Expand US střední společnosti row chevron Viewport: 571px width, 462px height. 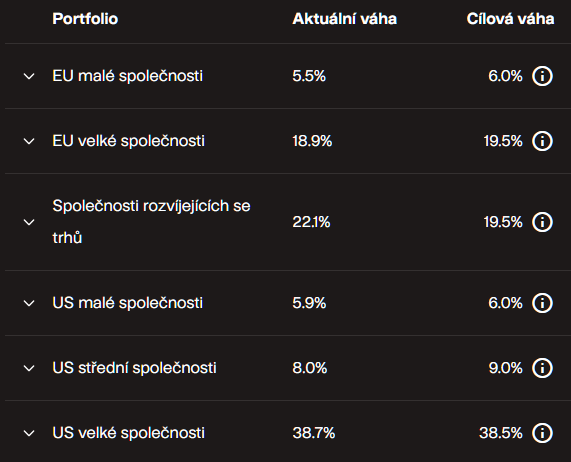(29, 368)
